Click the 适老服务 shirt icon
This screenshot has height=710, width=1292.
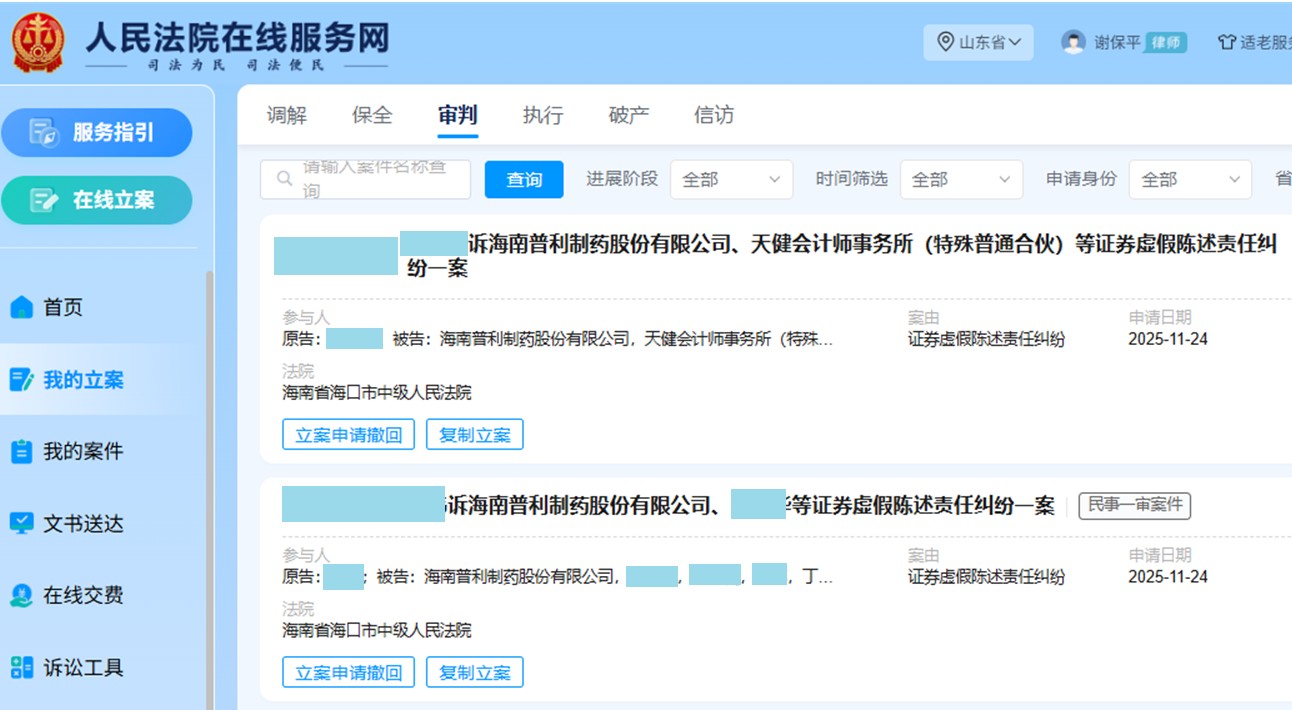[x=1226, y=43]
